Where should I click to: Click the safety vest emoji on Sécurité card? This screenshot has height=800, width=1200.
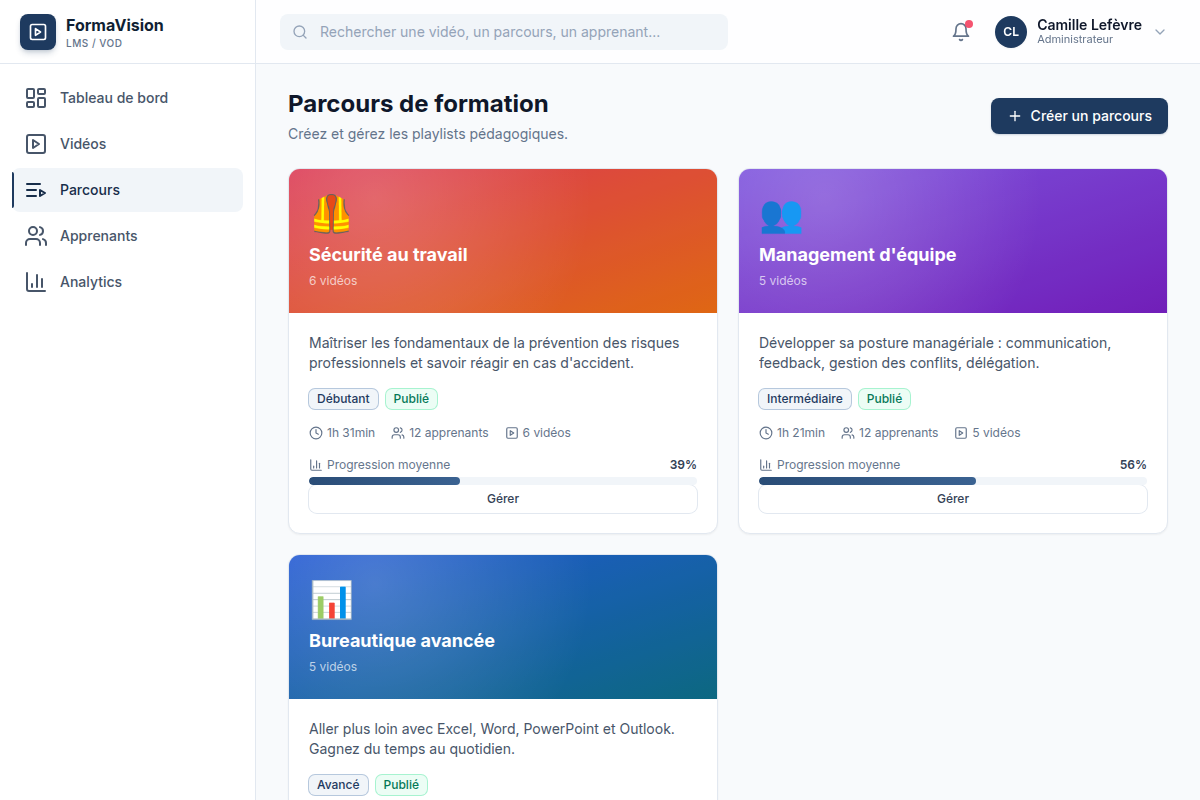331,214
